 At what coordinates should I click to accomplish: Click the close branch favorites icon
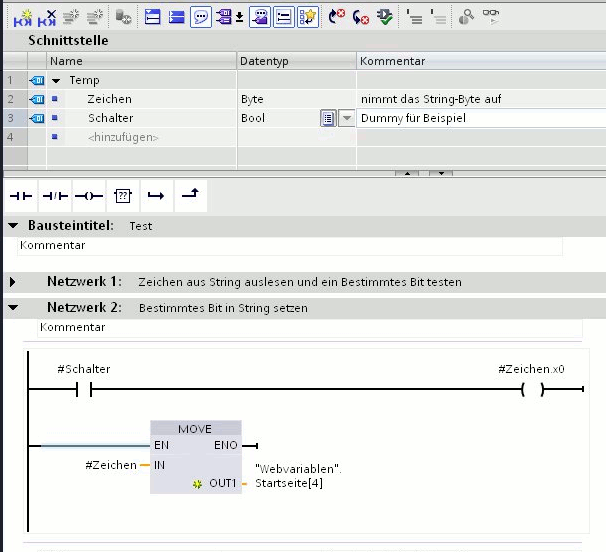click(190, 194)
